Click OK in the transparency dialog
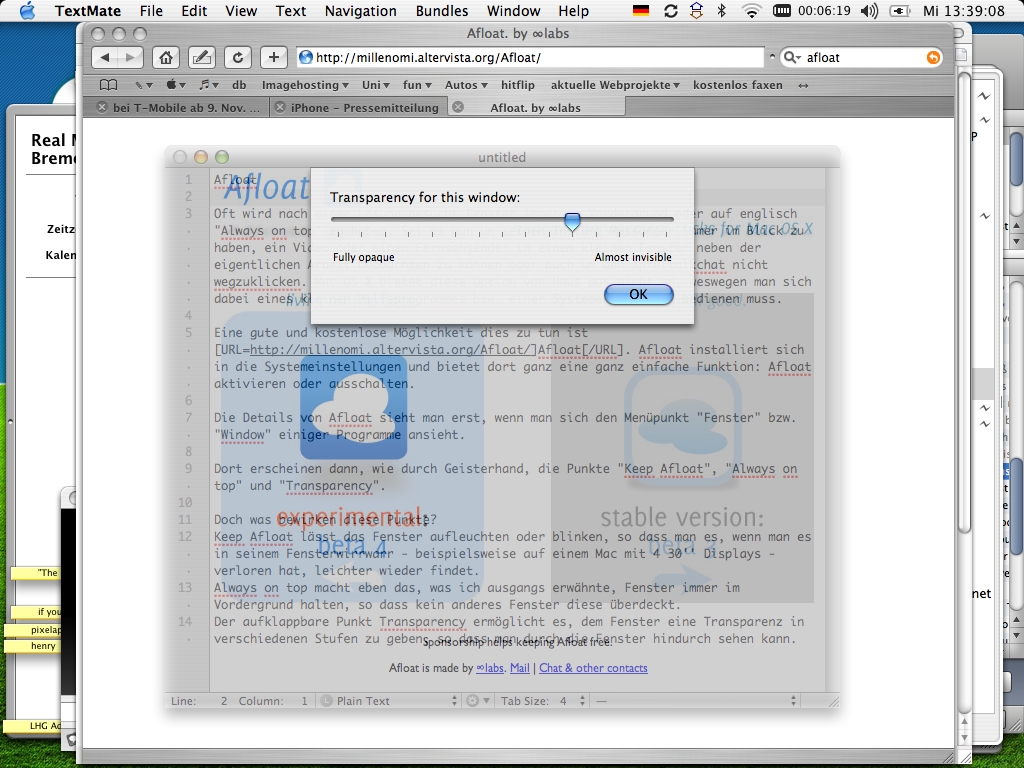 click(639, 295)
